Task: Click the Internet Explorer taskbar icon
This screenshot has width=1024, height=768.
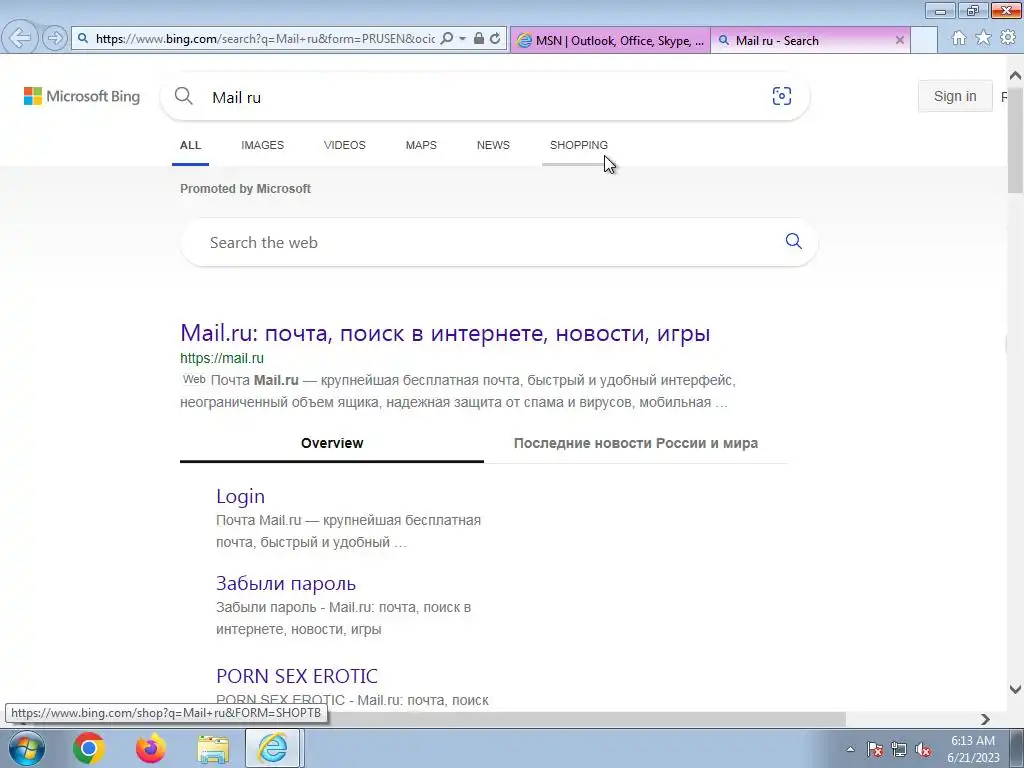Action: point(273,748)
